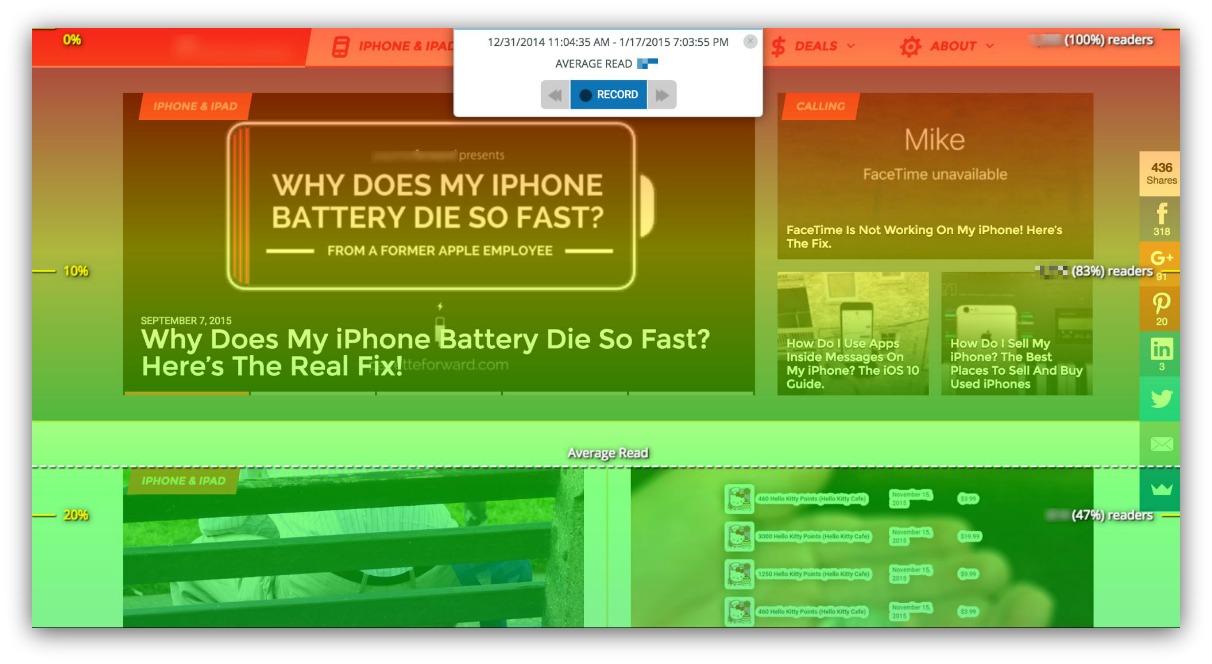Close the date range popup

point(750,42)
